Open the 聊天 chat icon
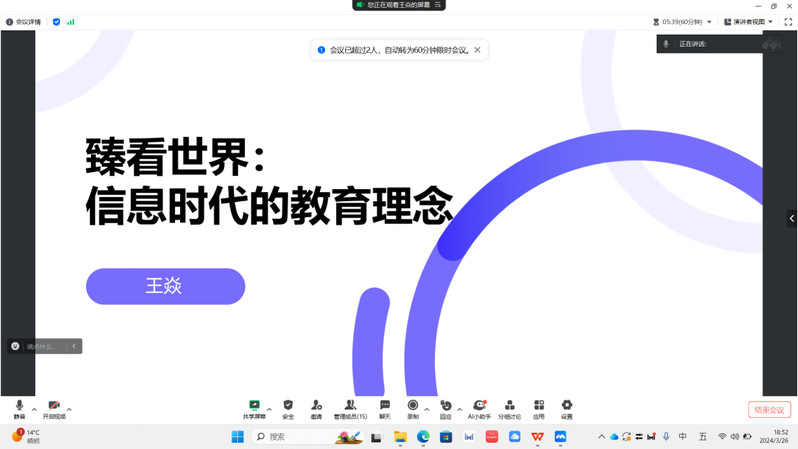The width and height of the screenshot is (798, 449). [x=385, y=408]
